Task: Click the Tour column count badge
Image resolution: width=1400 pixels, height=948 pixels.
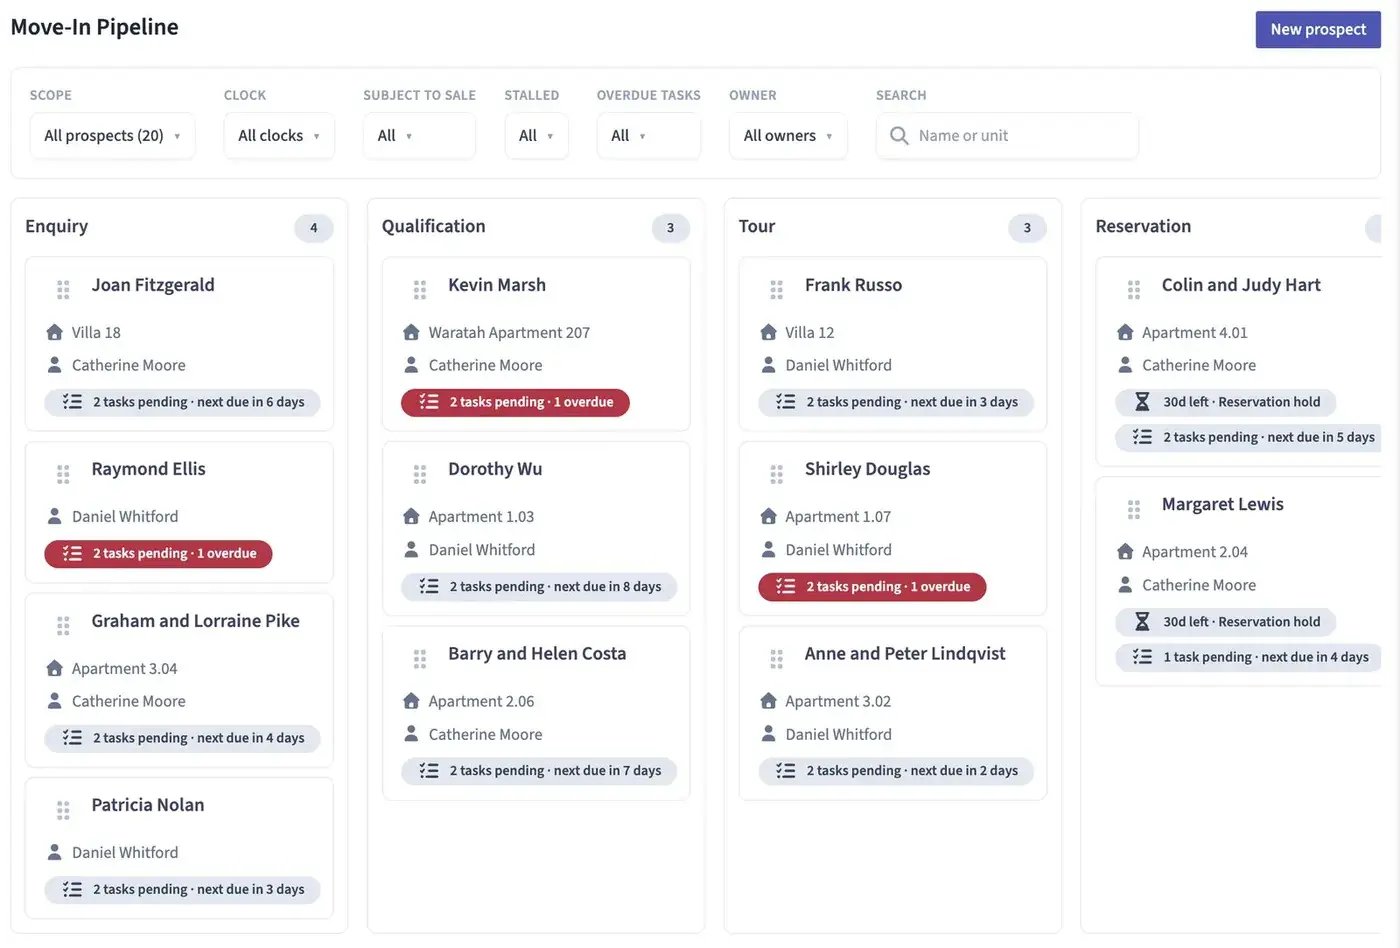Action: pos(1027,228)
